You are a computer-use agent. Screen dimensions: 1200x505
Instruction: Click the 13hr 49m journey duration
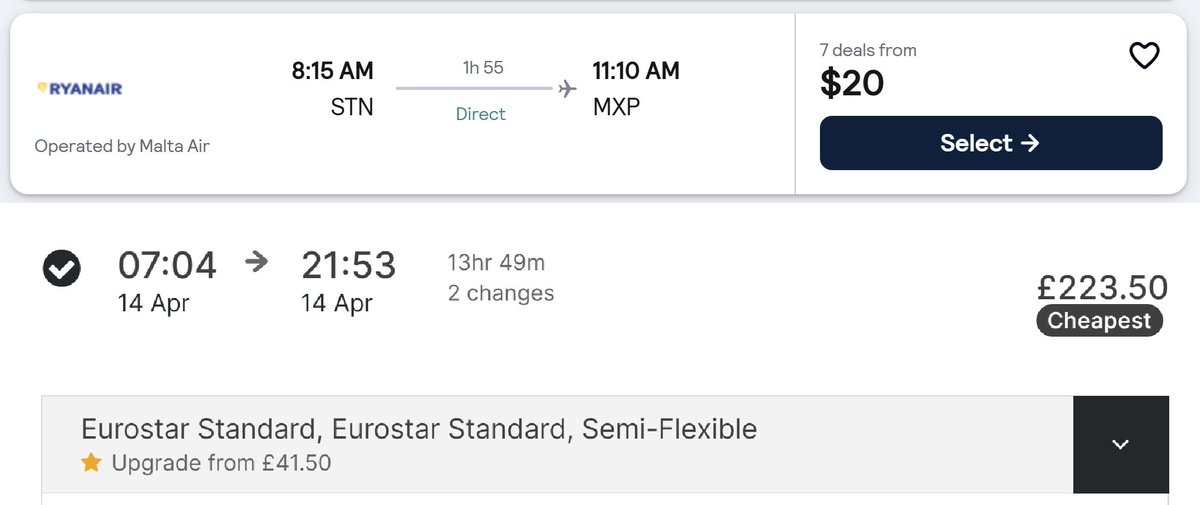pos(496,264)
